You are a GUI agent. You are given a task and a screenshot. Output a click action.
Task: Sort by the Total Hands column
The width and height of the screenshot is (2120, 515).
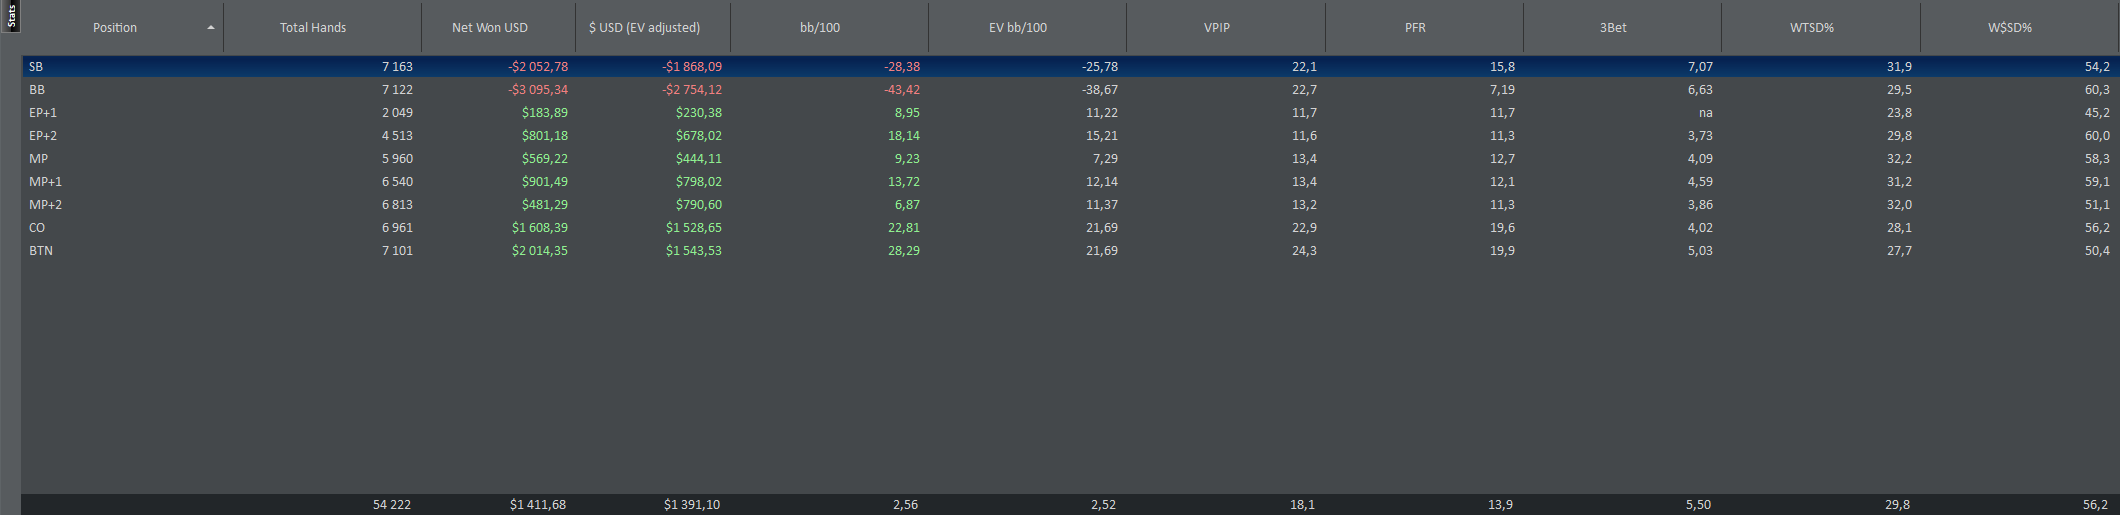[313, 28]
